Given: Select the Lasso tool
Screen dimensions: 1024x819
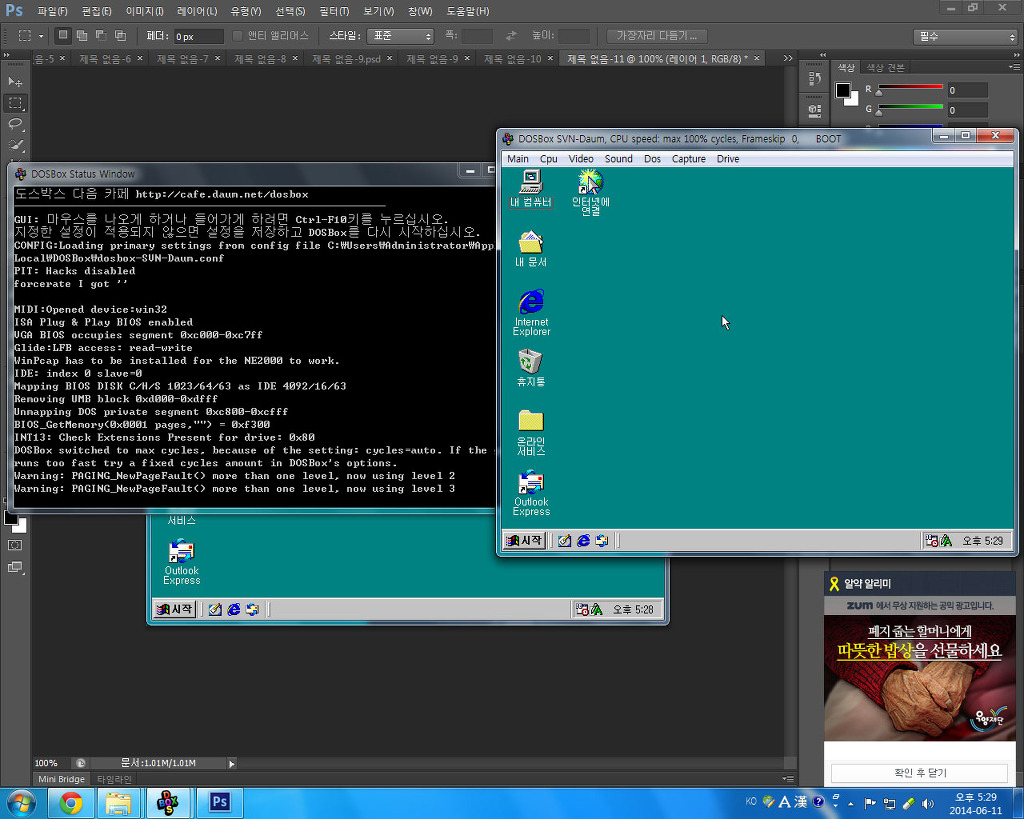Looking at the screenshot, I should tap(15, 124).
